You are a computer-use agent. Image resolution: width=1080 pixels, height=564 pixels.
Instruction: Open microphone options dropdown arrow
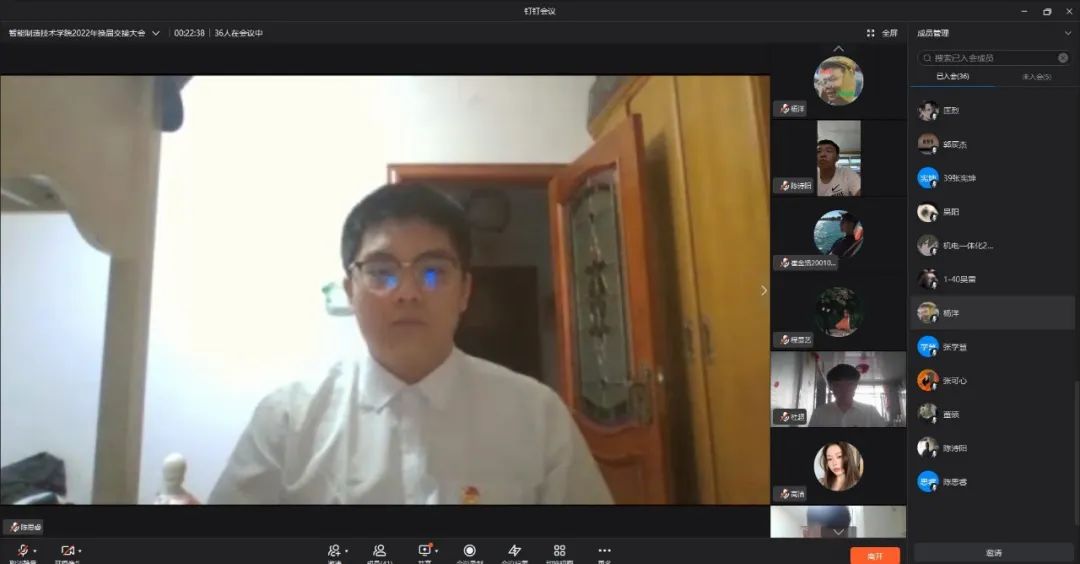[35, 551]
